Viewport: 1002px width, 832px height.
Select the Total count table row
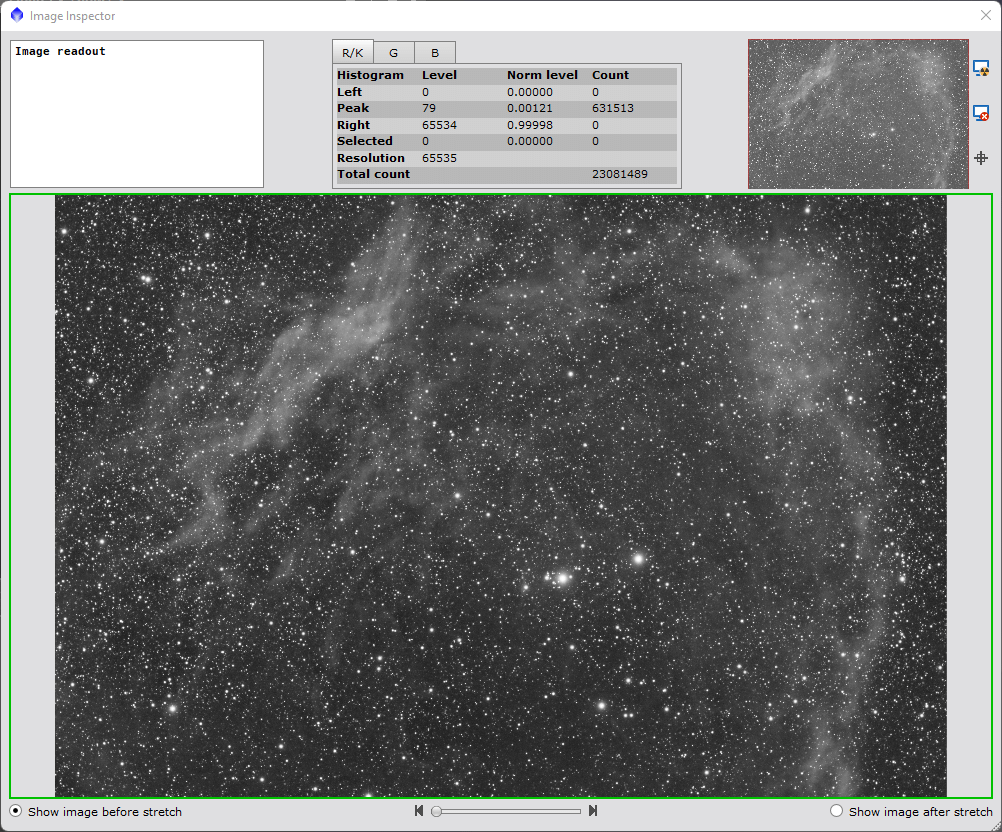click(x=506, y=174)
